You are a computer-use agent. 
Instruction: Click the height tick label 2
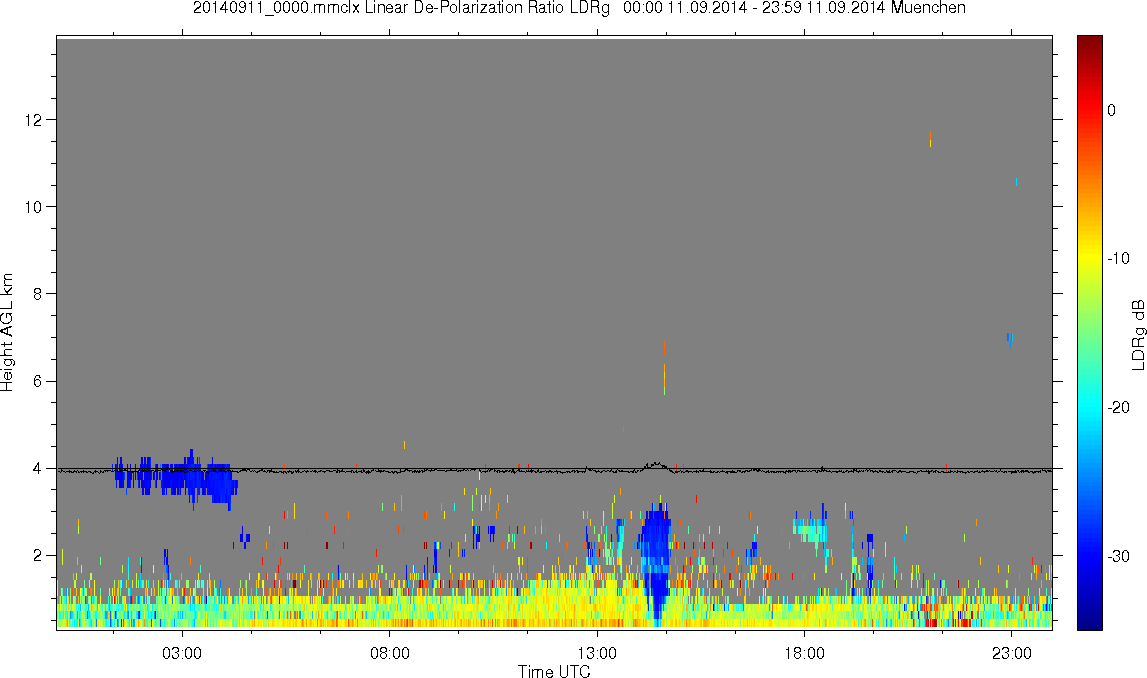coord(37,556)
